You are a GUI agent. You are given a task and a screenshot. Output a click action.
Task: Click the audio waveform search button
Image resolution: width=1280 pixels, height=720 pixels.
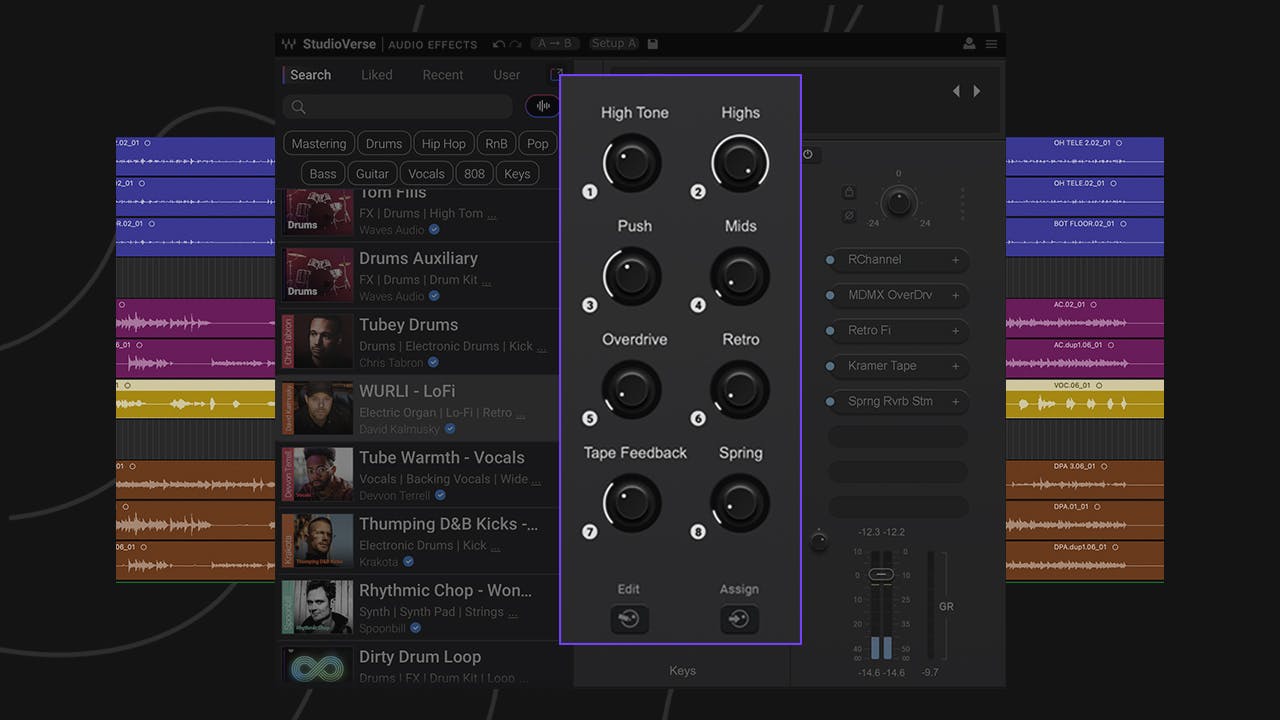[x=543, y=106]
